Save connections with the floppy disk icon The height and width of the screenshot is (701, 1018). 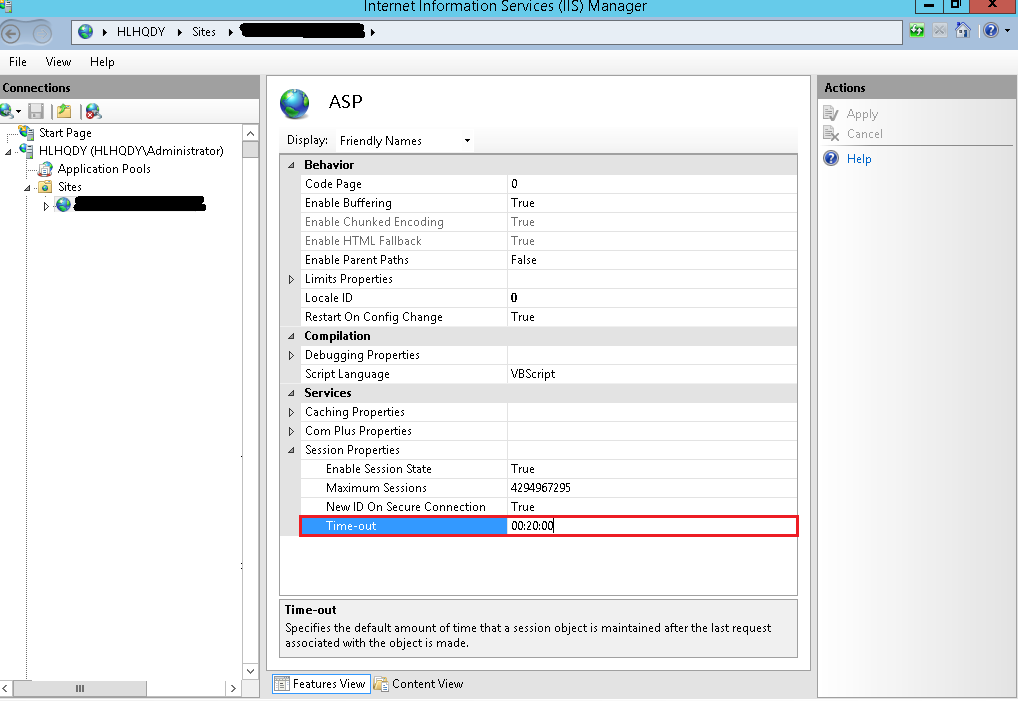click(x=36, y=112)
